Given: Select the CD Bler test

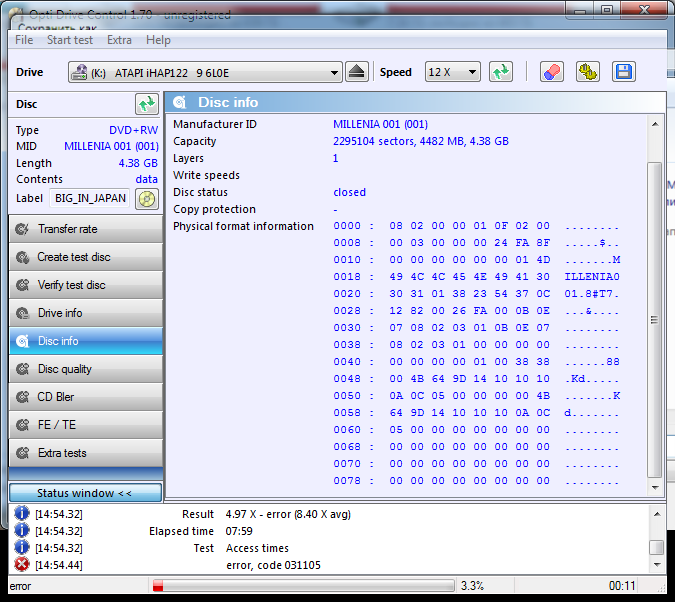Looking at the screenshot, I should 85,397.
